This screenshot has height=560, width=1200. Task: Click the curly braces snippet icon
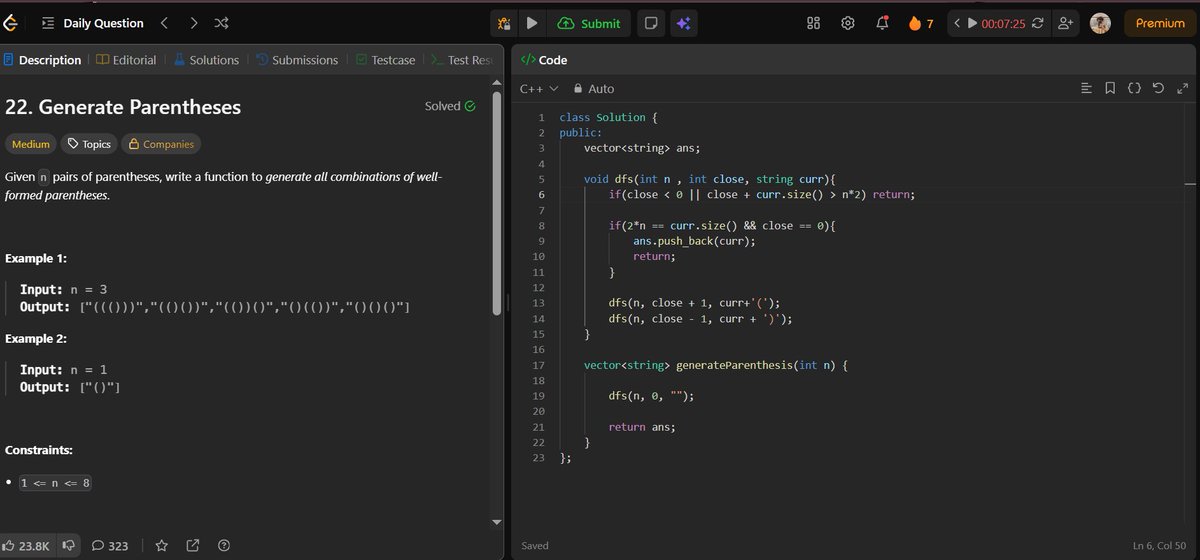pyautogui.click(x=1134, y=89)
